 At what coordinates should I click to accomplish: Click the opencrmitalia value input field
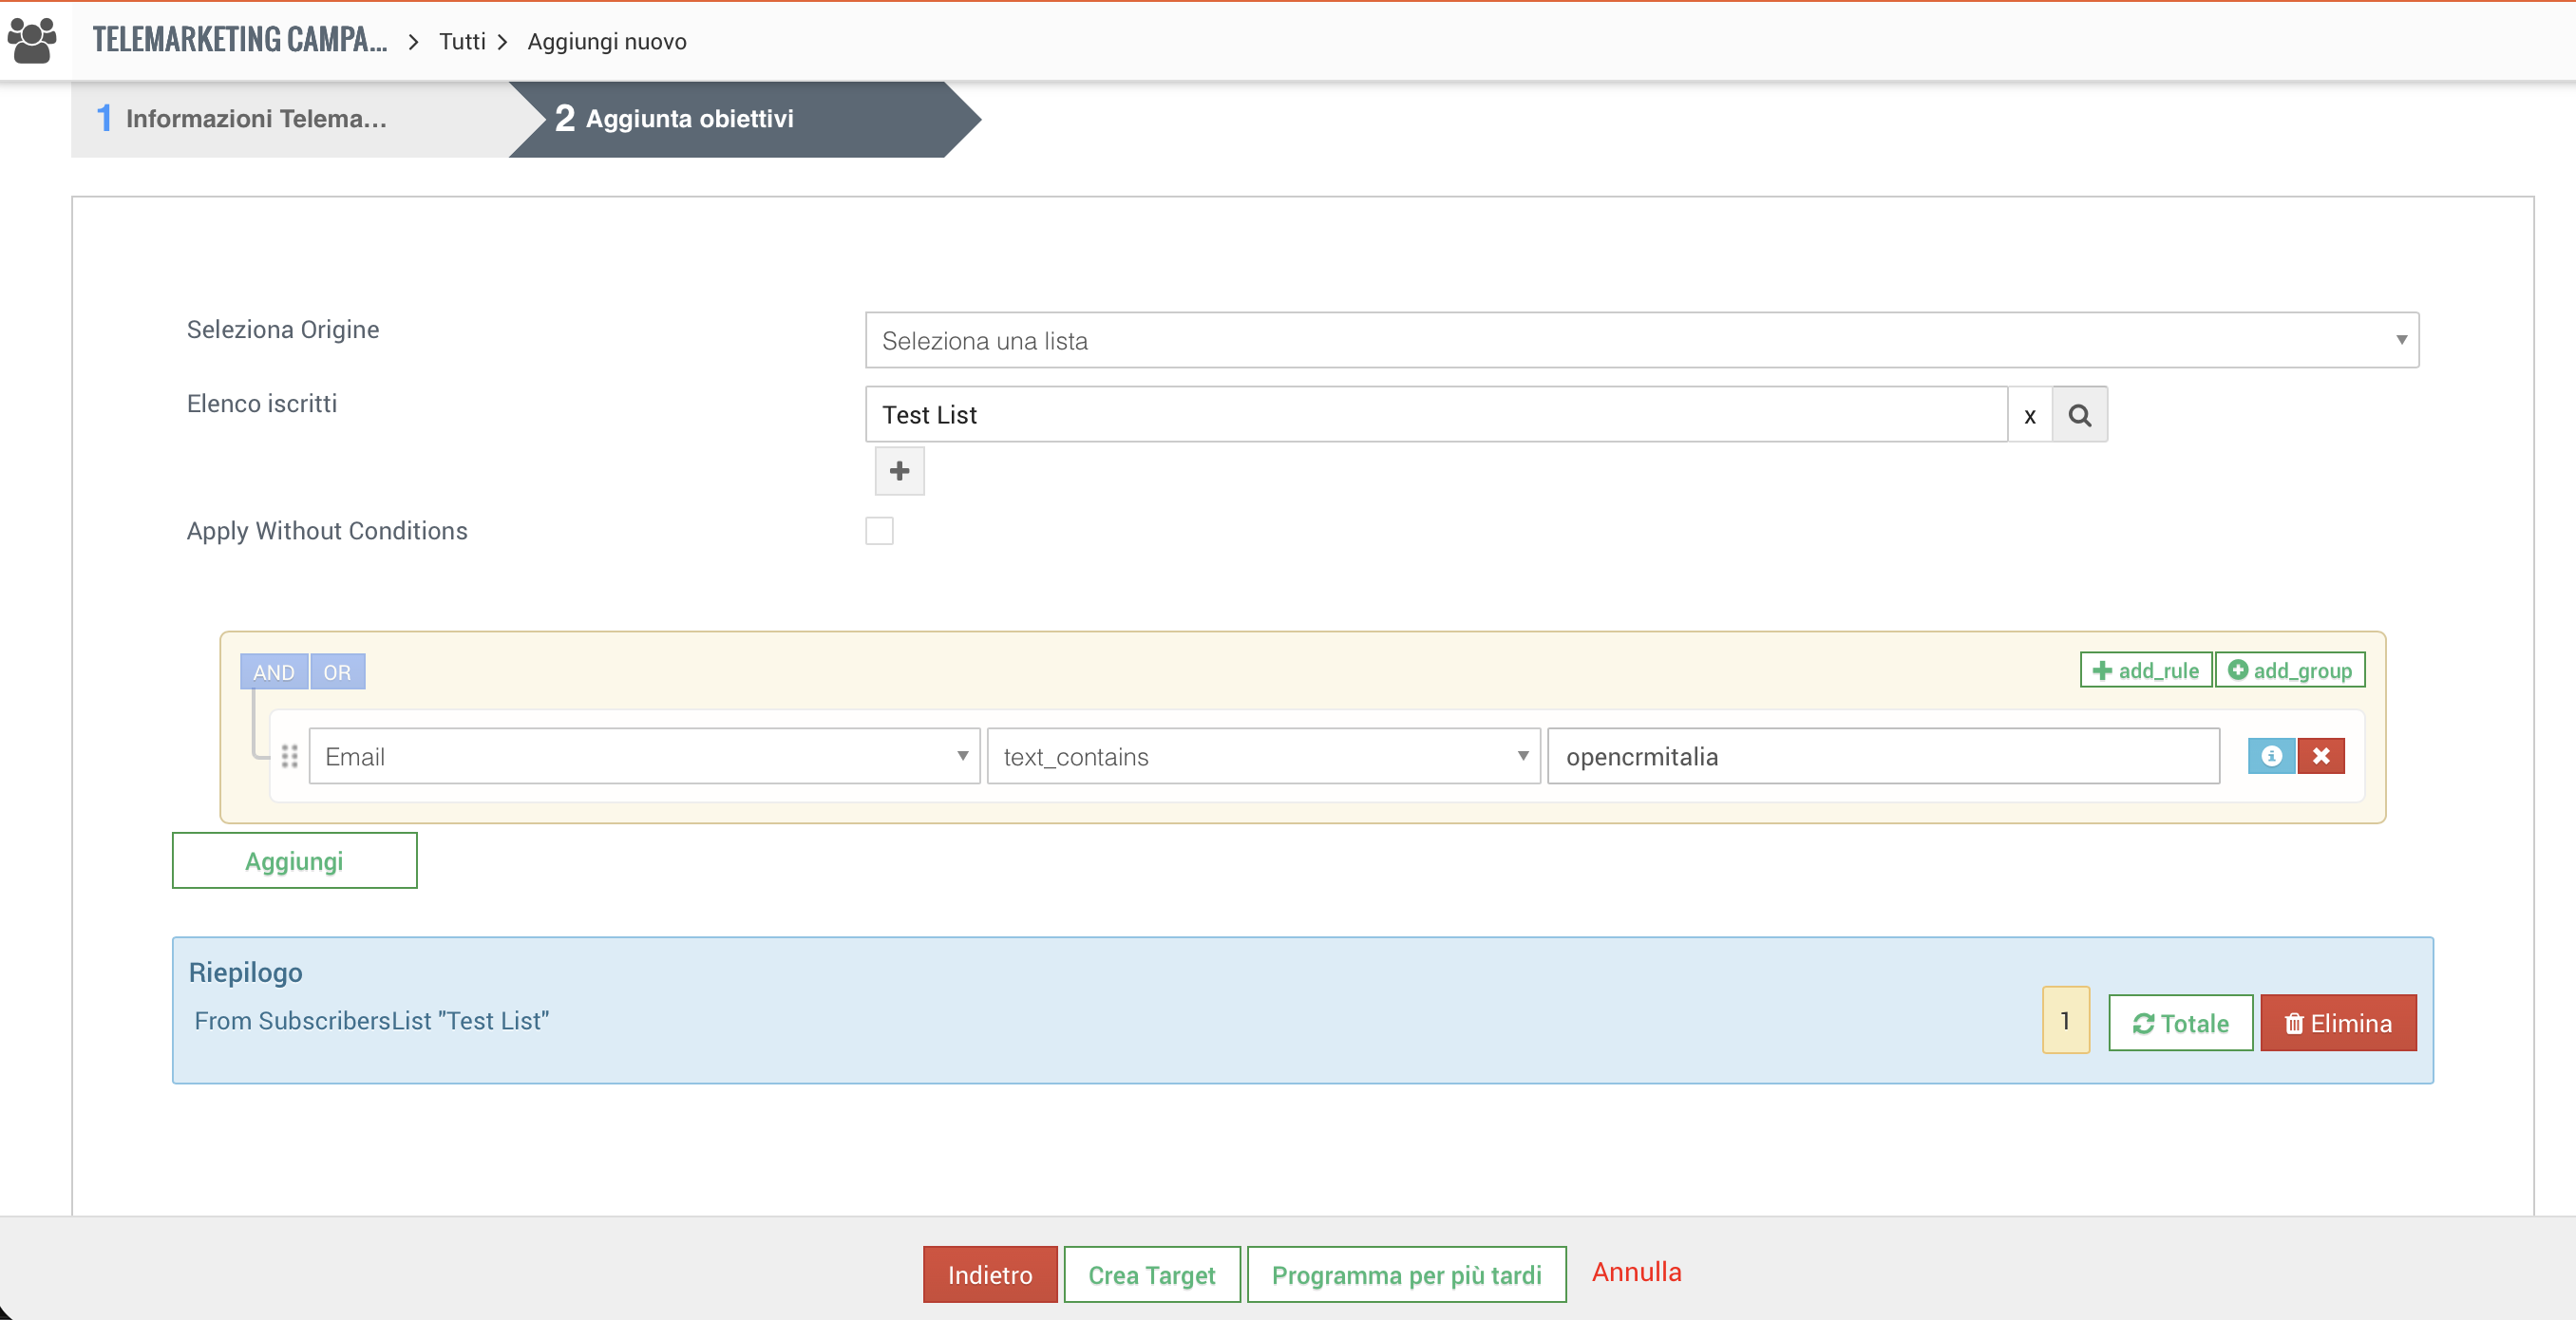click(x=1883, y=756)
